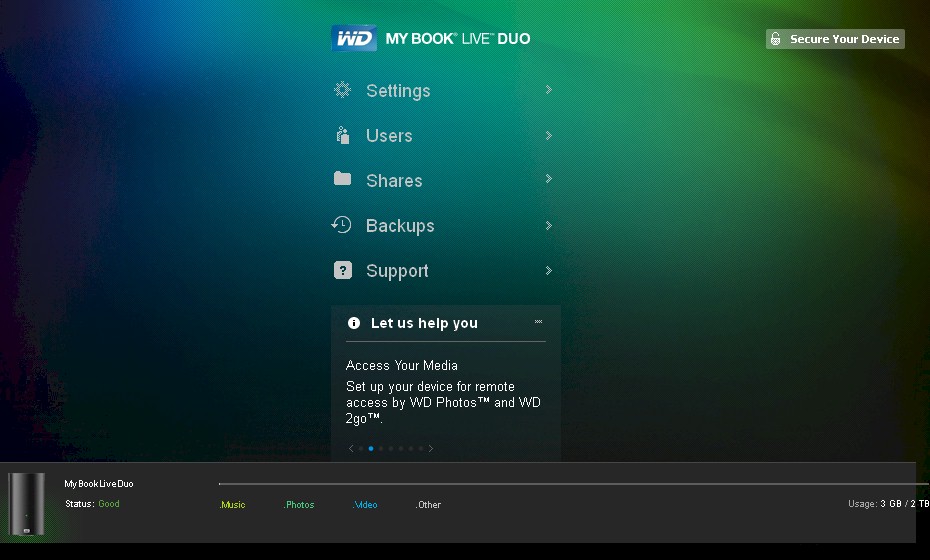Click the info icon next to Let us help you

coord(353,323)
